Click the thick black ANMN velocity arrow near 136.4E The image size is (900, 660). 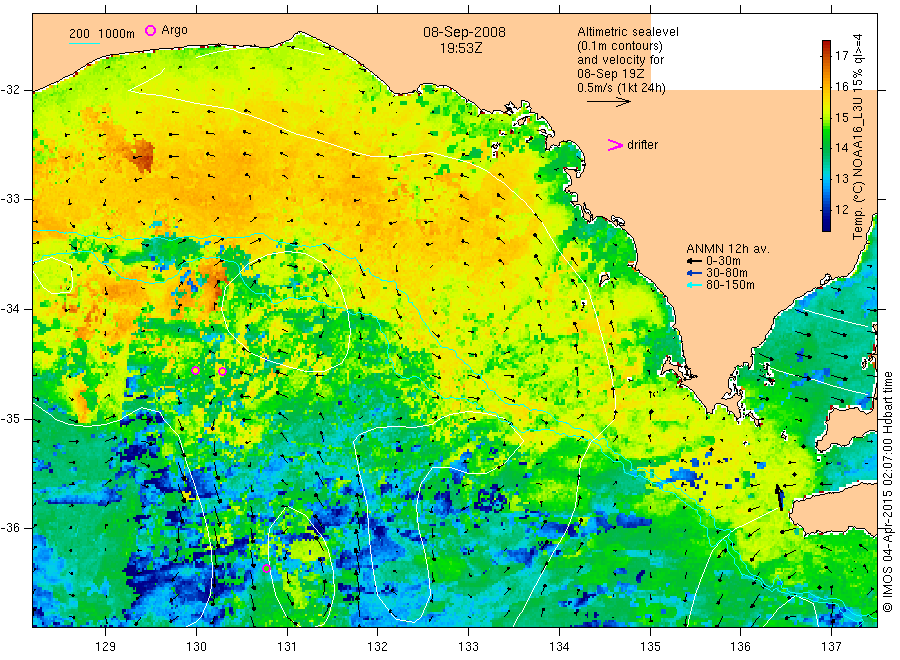coord(779,497)
